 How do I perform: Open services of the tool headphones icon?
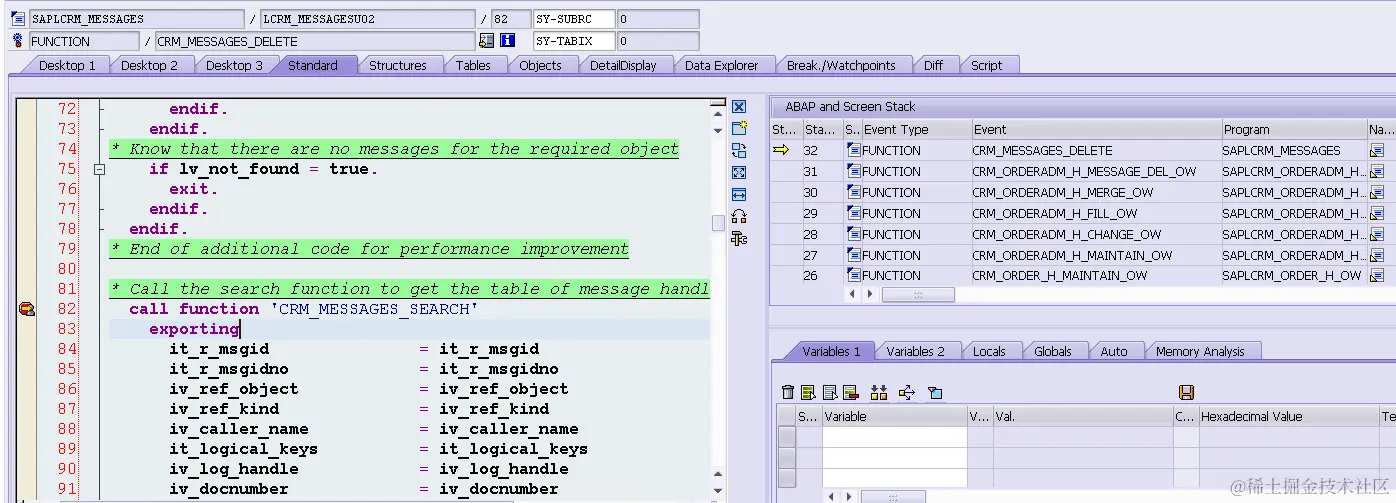click(739, 216)
